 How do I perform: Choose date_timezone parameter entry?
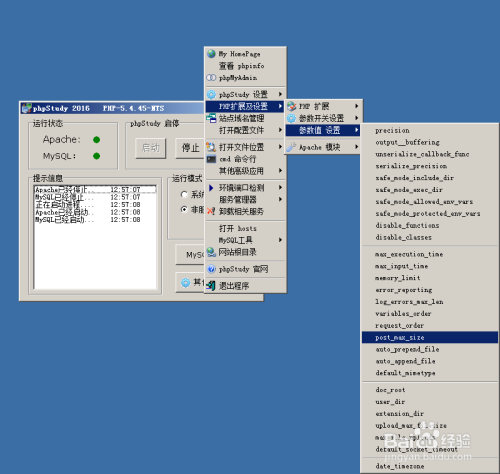tap(430, 466)
